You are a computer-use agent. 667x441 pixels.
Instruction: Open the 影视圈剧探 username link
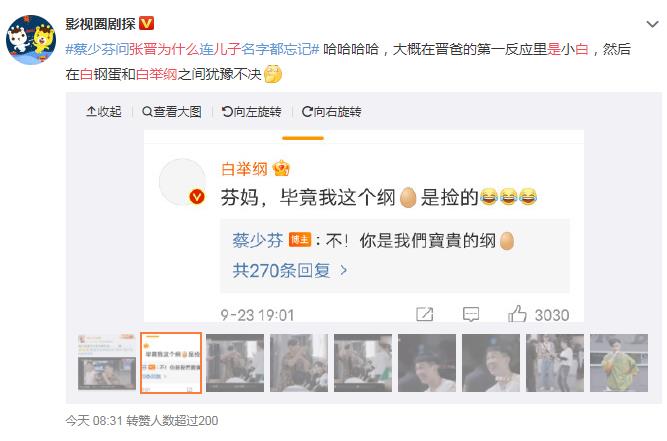tap(100, 23)
